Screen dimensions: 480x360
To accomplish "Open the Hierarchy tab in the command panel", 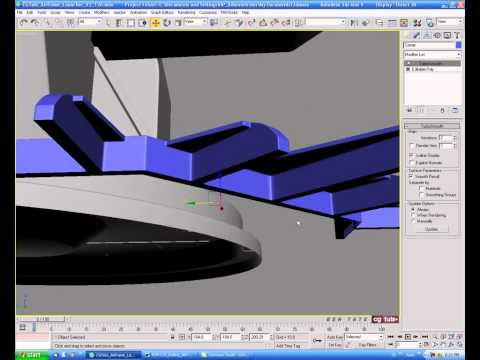I will (x=427, y=35).
